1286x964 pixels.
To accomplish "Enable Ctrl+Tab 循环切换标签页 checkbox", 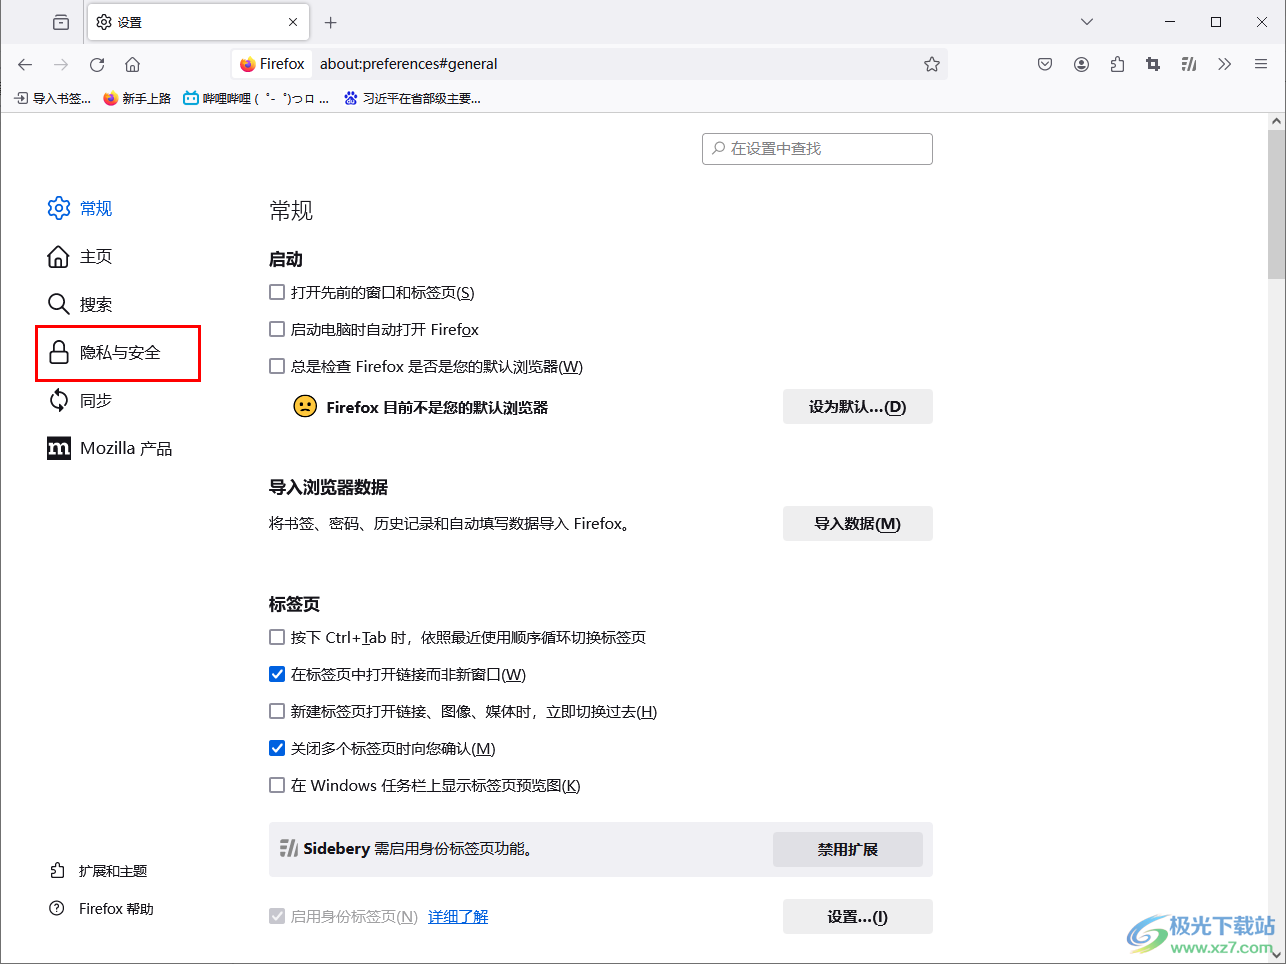I will pos(277,637).
